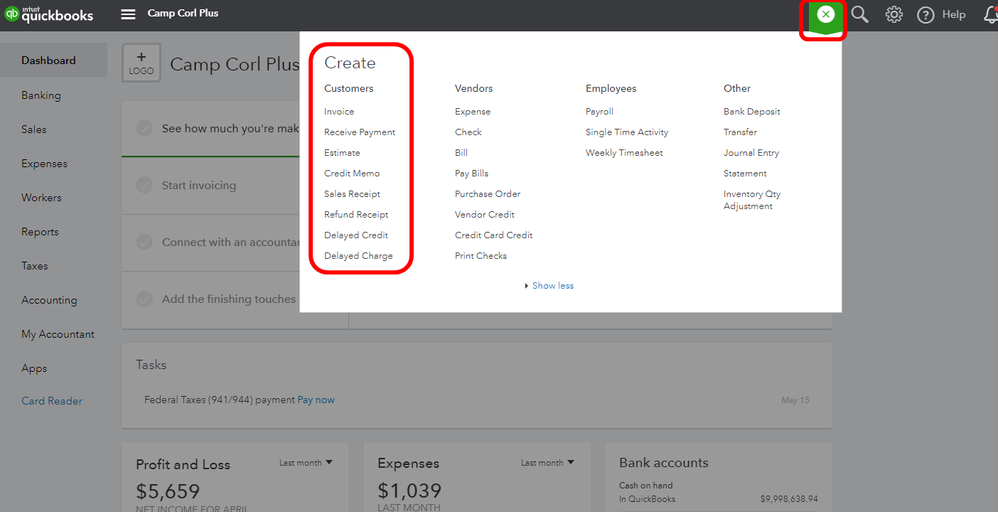
Task: Click the May 15 due date
Action: point(795,400)
